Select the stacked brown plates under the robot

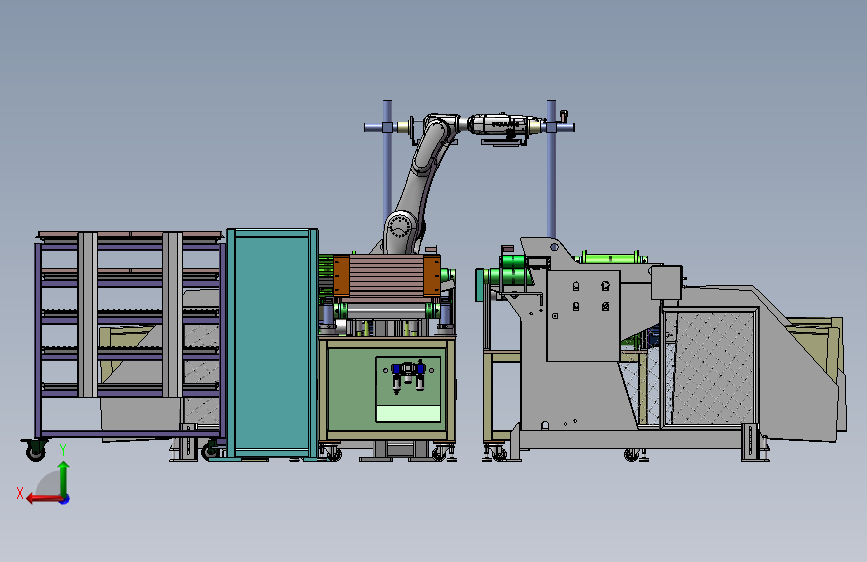tap(387, 275)
